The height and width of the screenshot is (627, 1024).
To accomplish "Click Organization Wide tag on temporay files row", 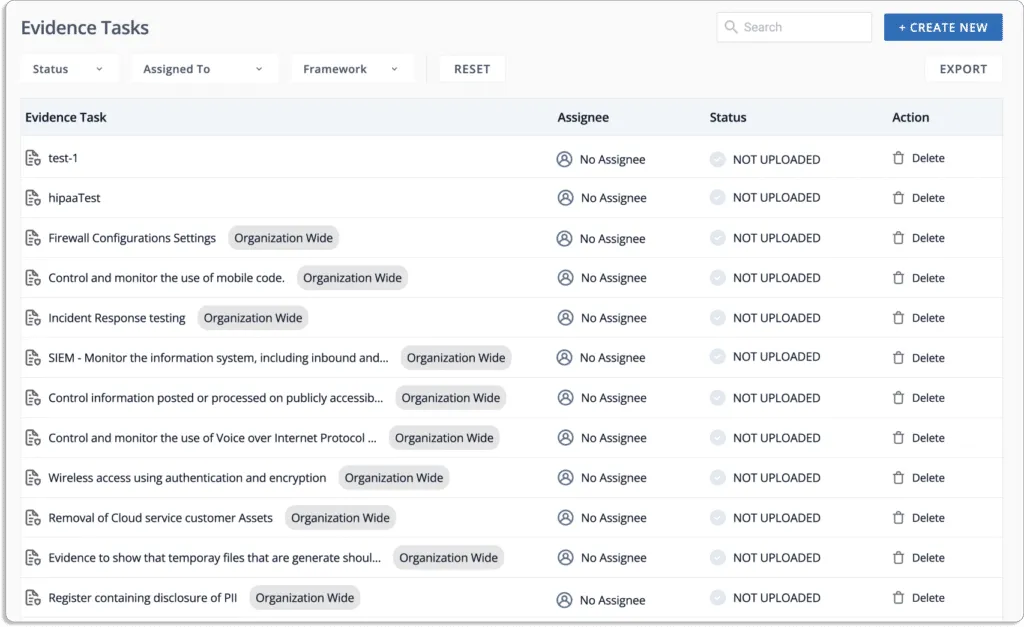I will click(x=449, y=558).
